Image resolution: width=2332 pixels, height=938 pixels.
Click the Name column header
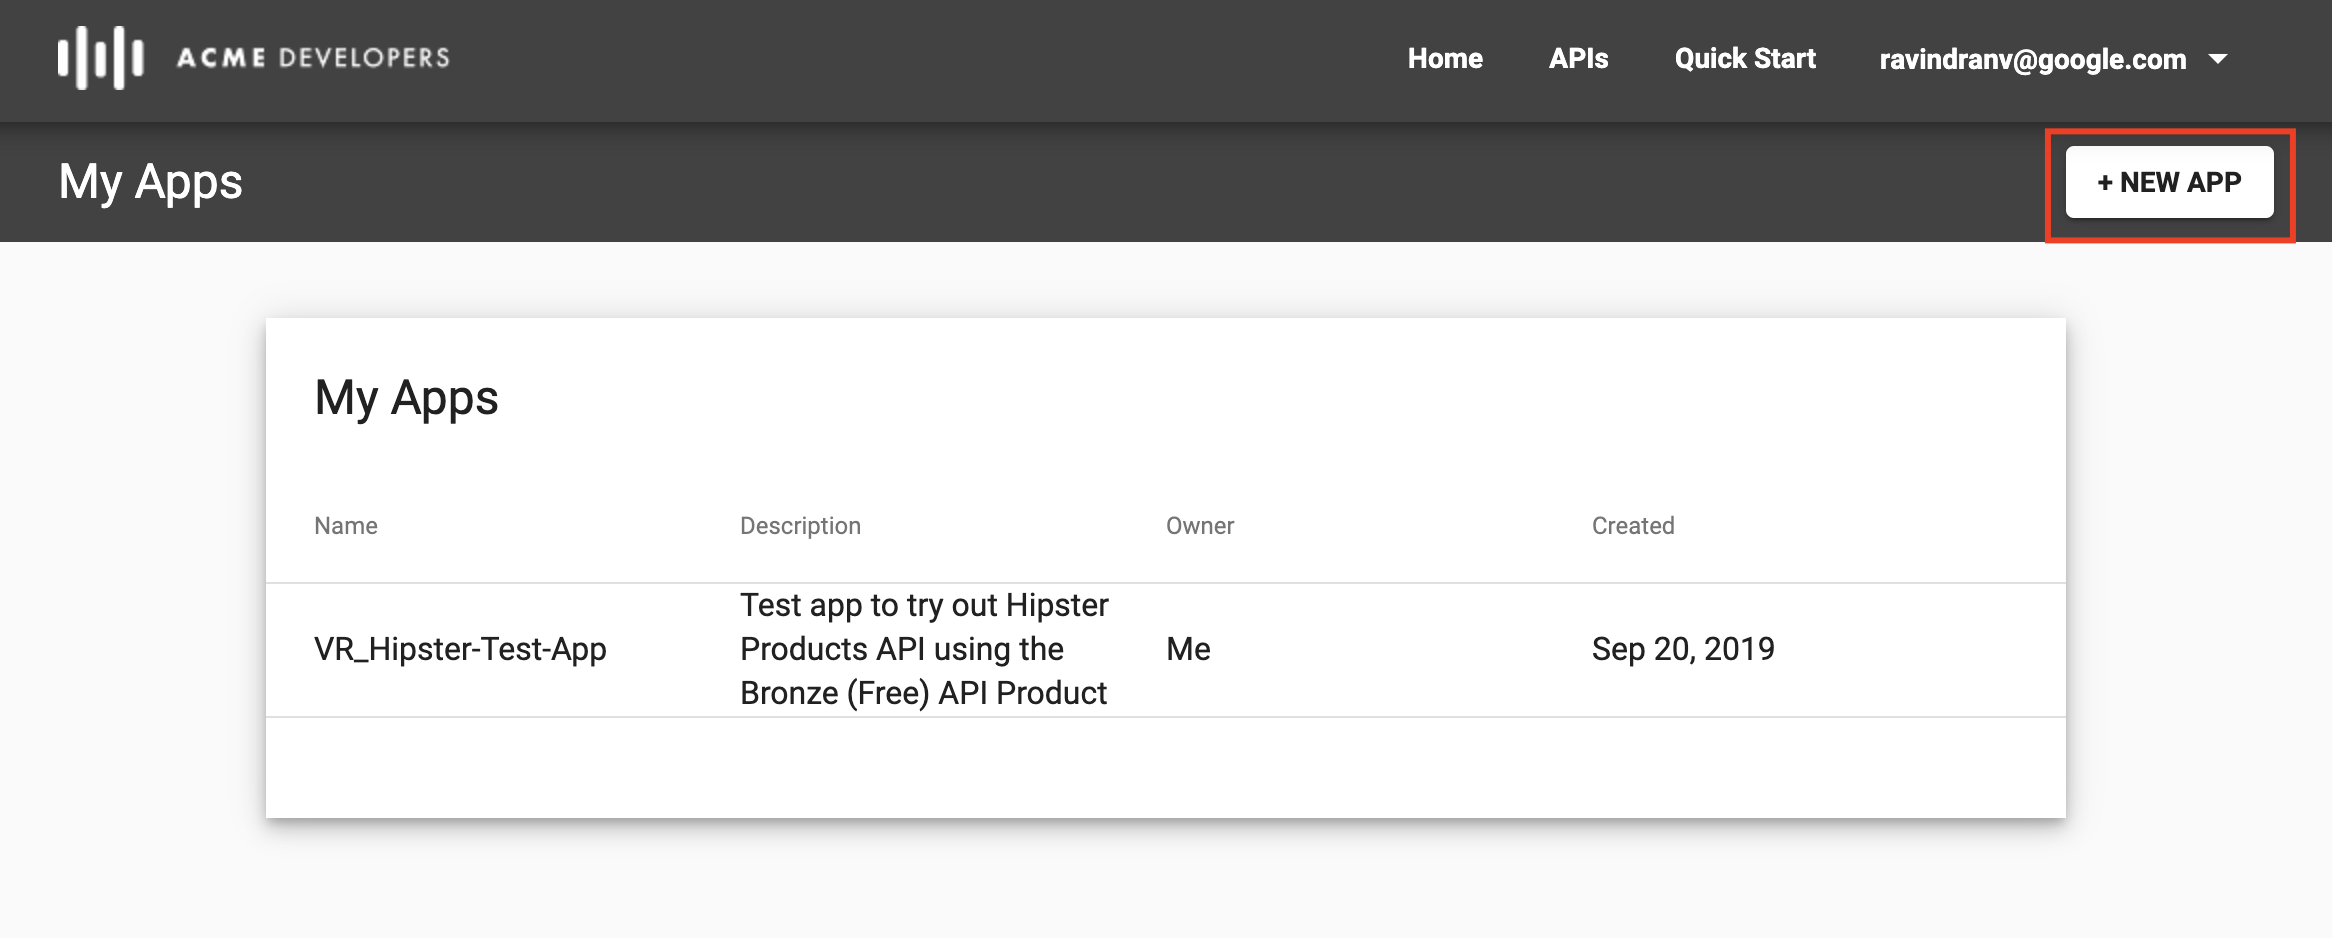(346, 526)
